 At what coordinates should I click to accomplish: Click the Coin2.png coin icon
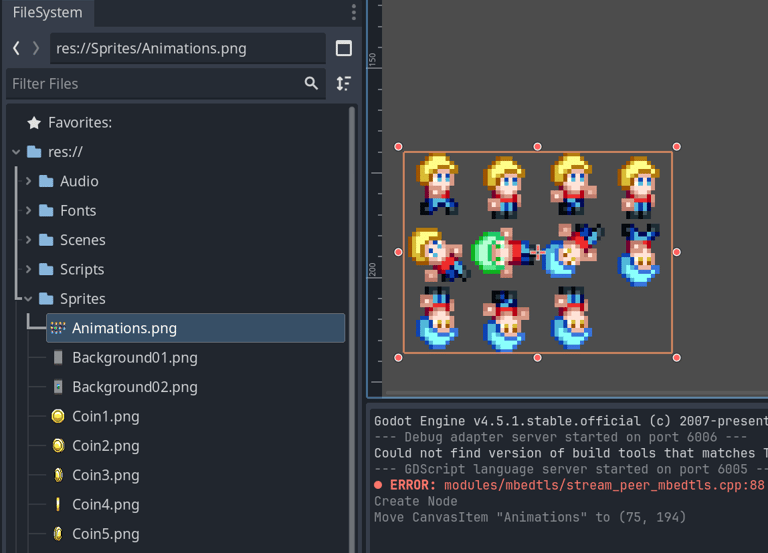(58, 446)
